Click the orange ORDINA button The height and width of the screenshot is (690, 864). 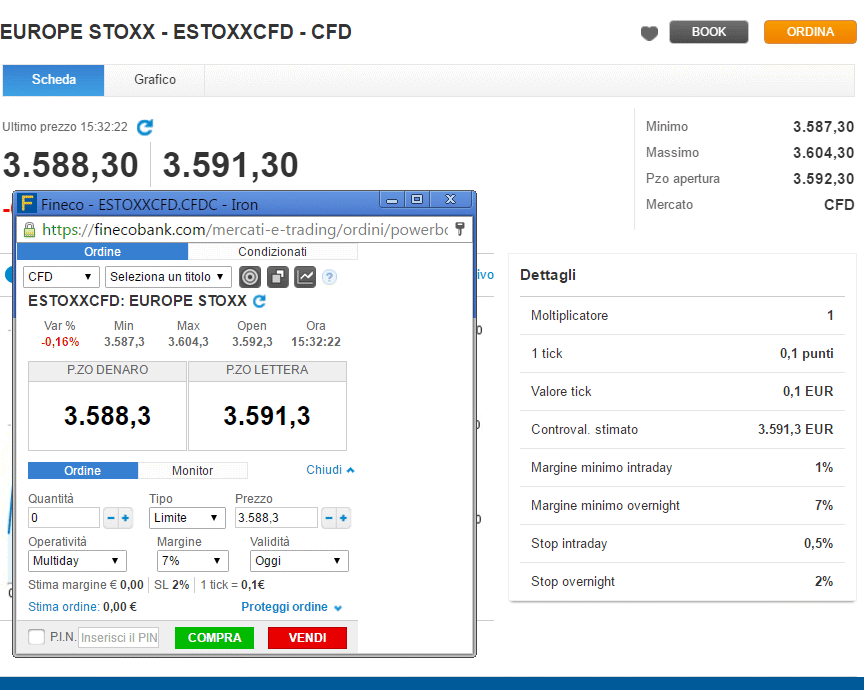pyautogui.click(x=810, y=32)
